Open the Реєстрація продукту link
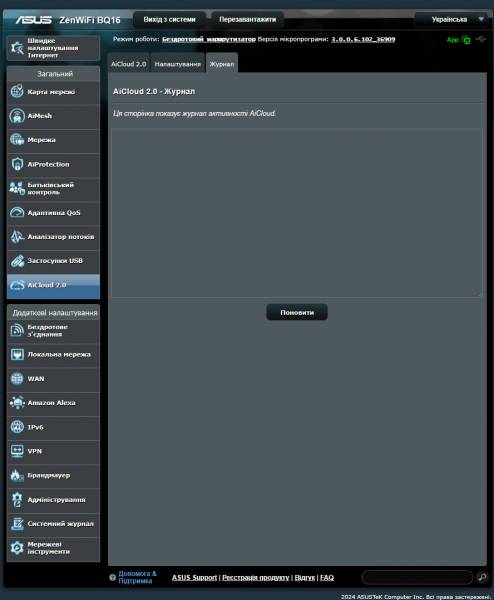Image resolution: width=494 pixels, height=600 pixels. point(256,577)
